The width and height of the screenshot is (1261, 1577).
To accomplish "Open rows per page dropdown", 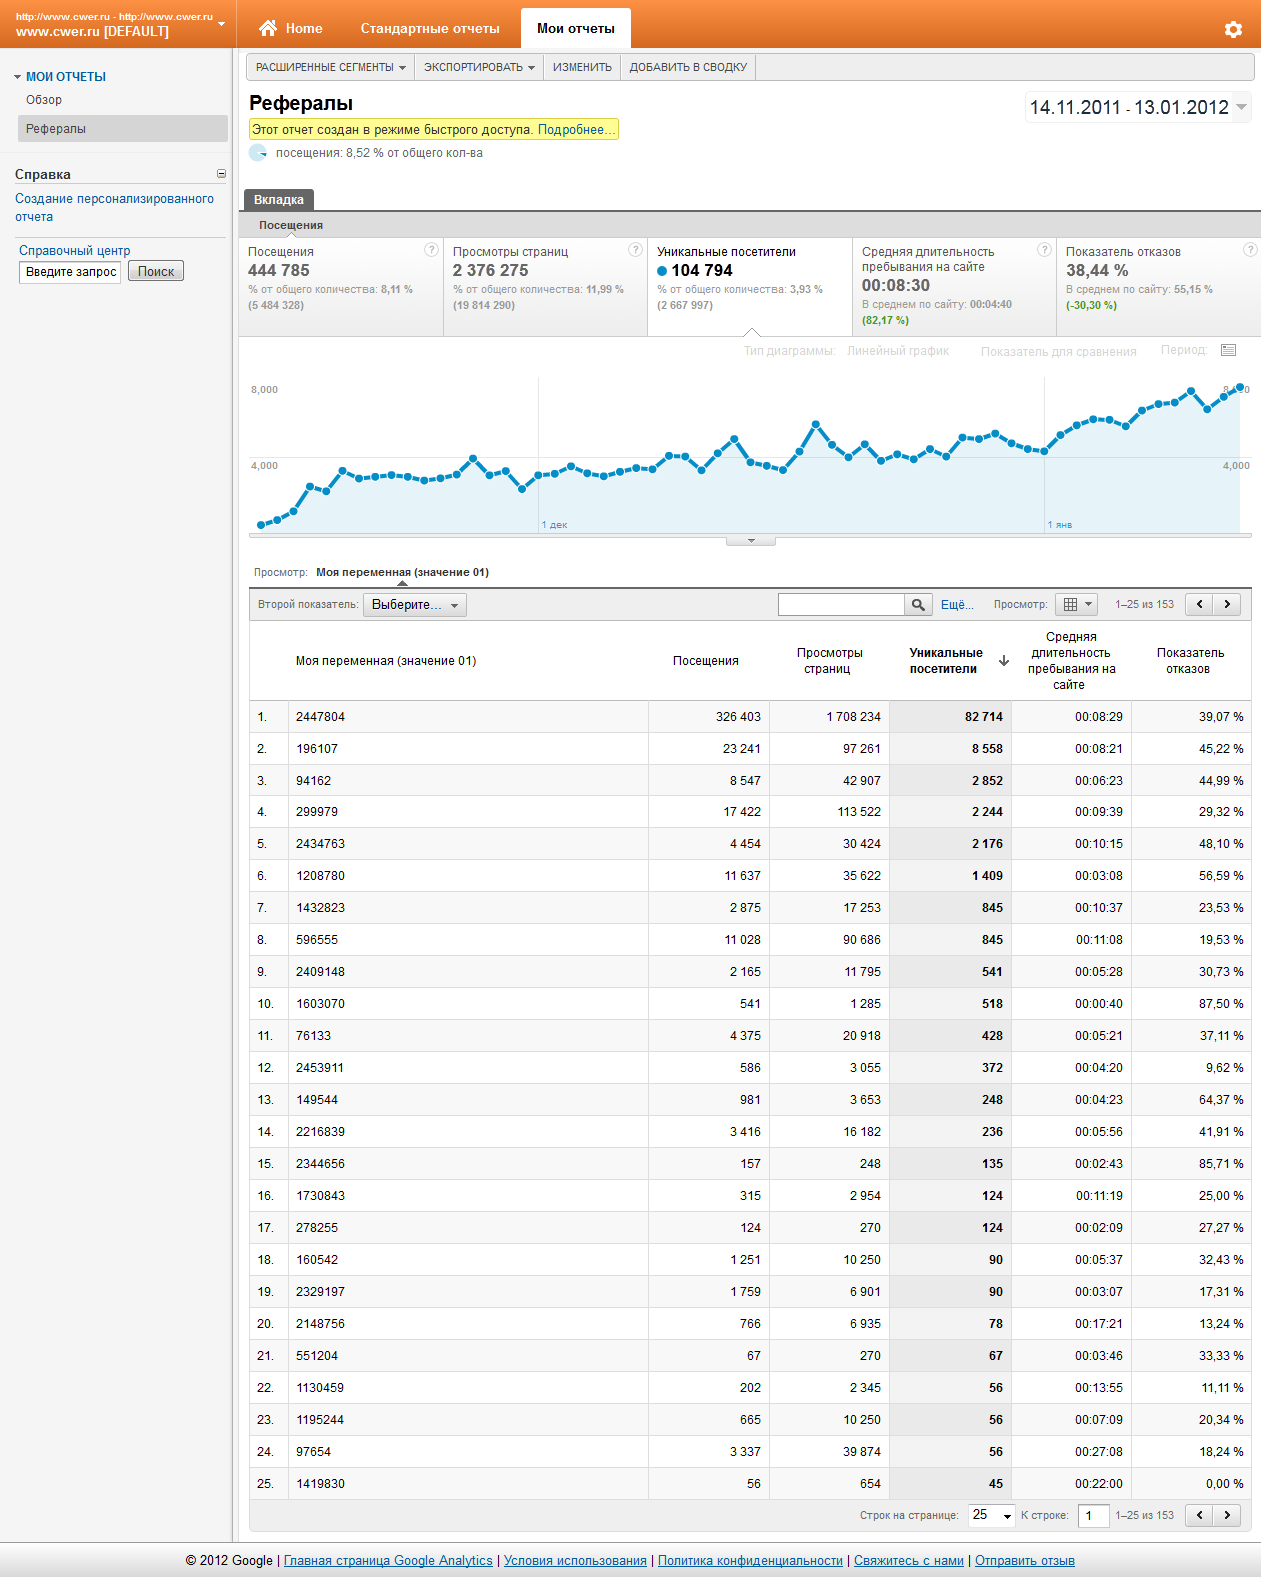I will 992,1515.
